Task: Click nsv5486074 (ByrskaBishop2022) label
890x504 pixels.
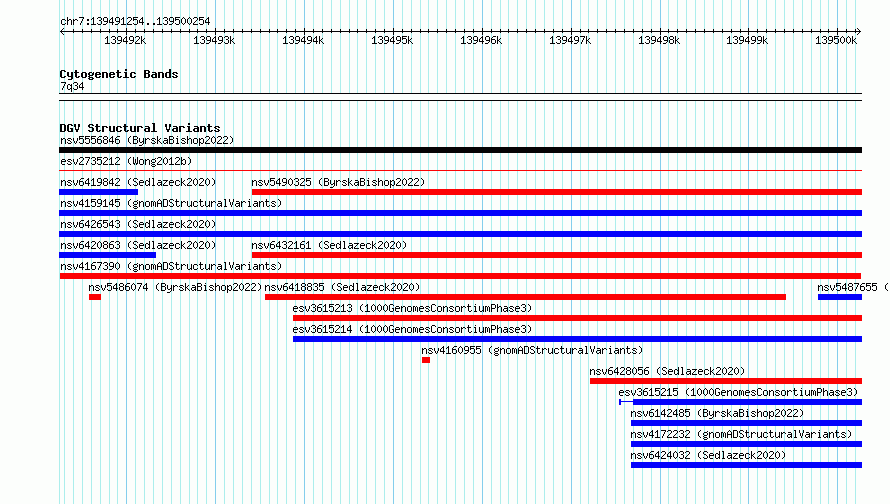Action: pyautogui.click(x=175, y=287)
